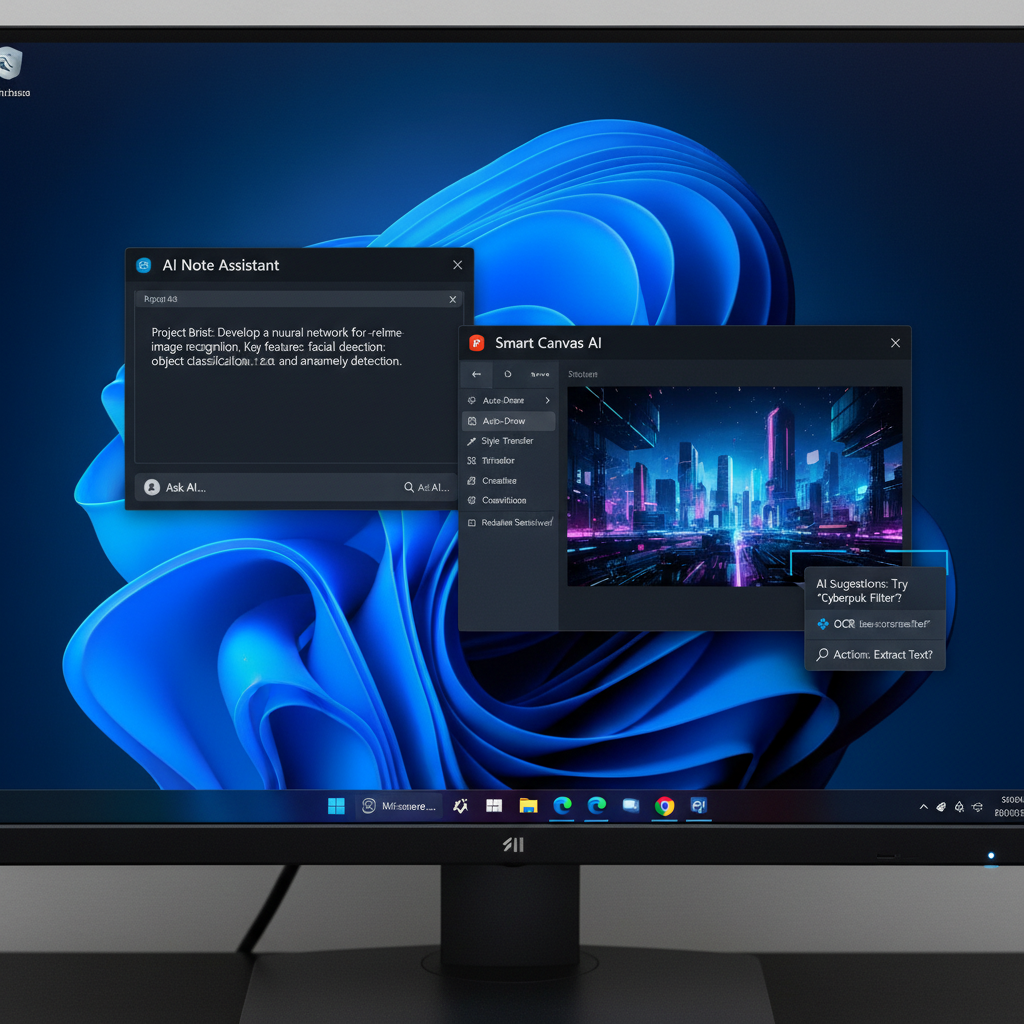Close the Smart Canvas AI window

[895, 343]
